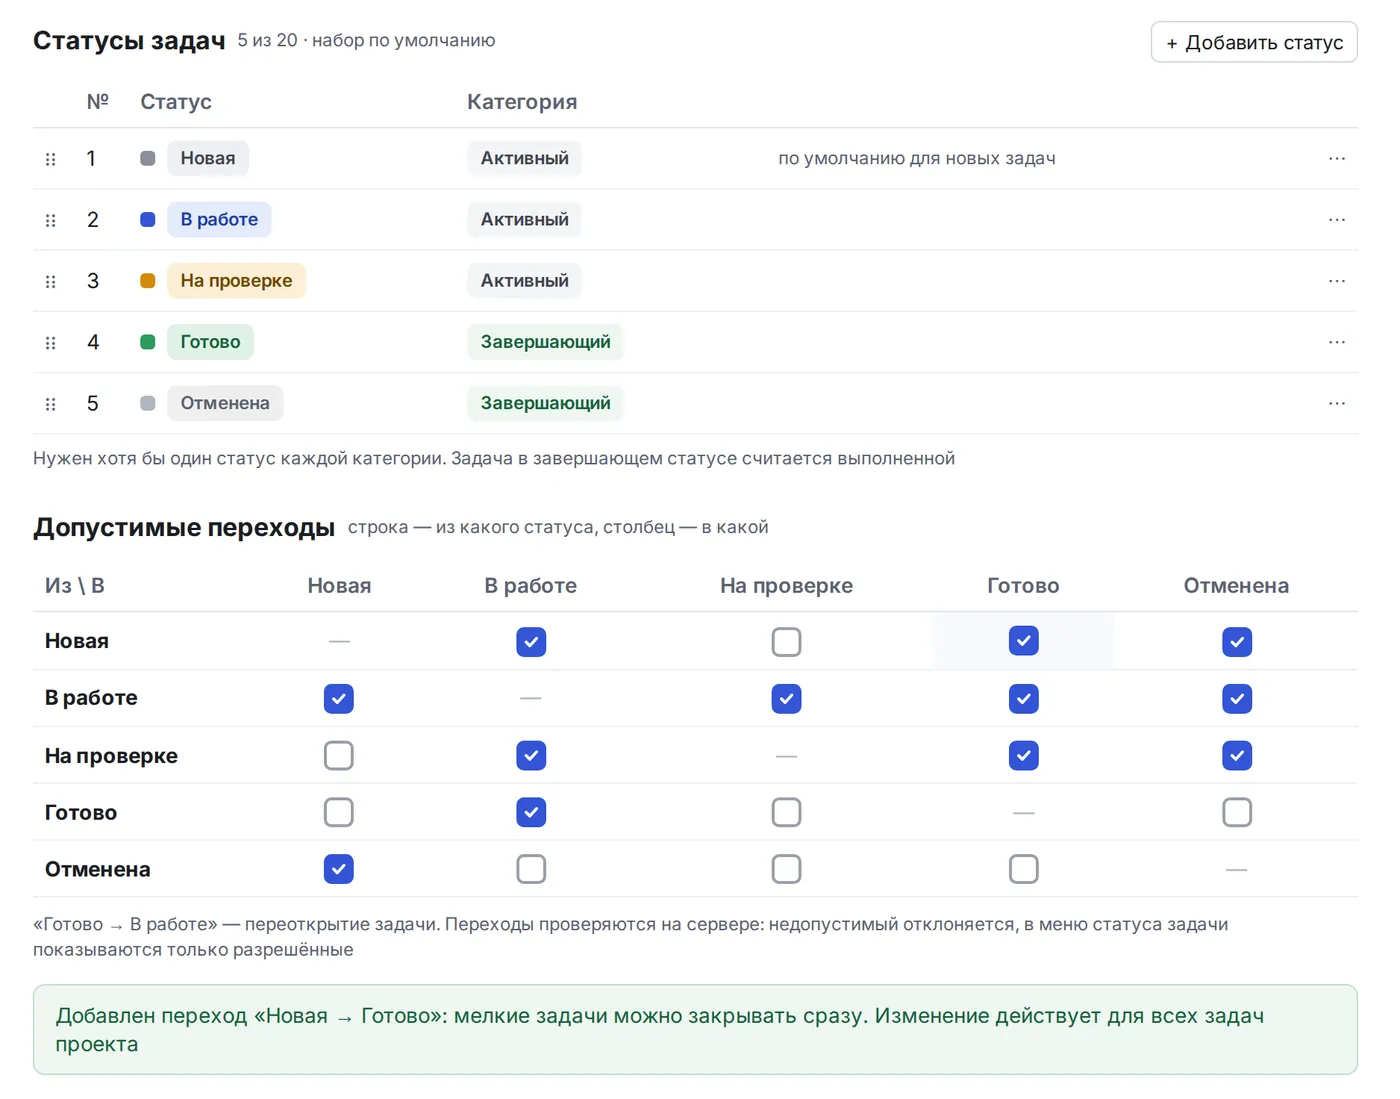Uncheck transition Новая to Готово
Image resolution: width=1400 pixels, height=1099 pixels.
(1023, 640)
